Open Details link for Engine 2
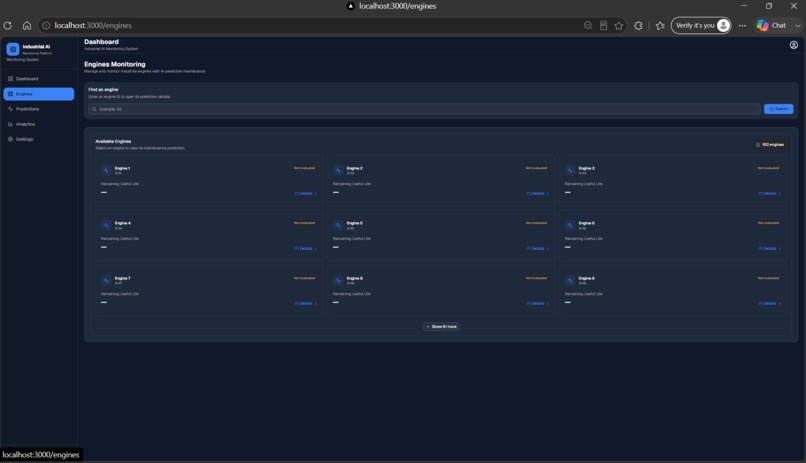The image size is (806, 463). point(537,194)
